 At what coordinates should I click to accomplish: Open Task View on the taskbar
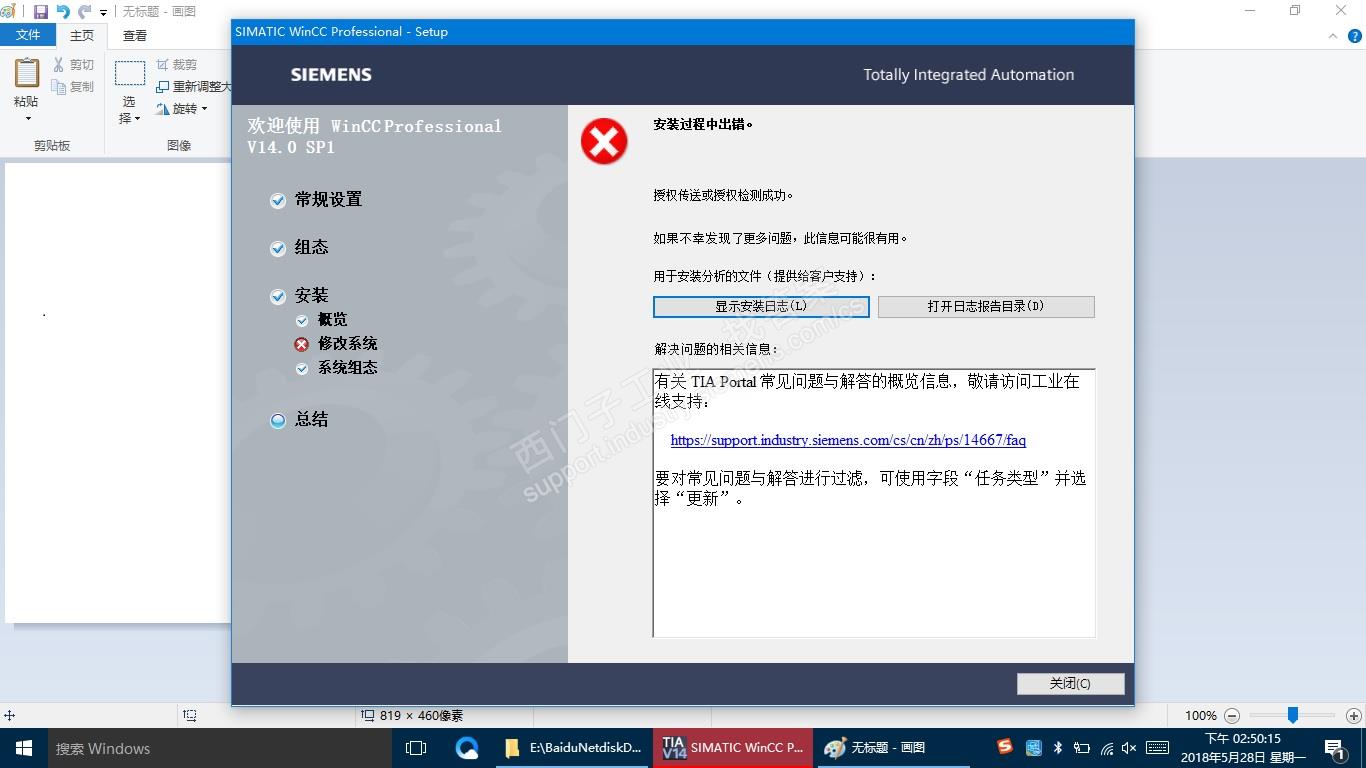click(x=416, y=748)
